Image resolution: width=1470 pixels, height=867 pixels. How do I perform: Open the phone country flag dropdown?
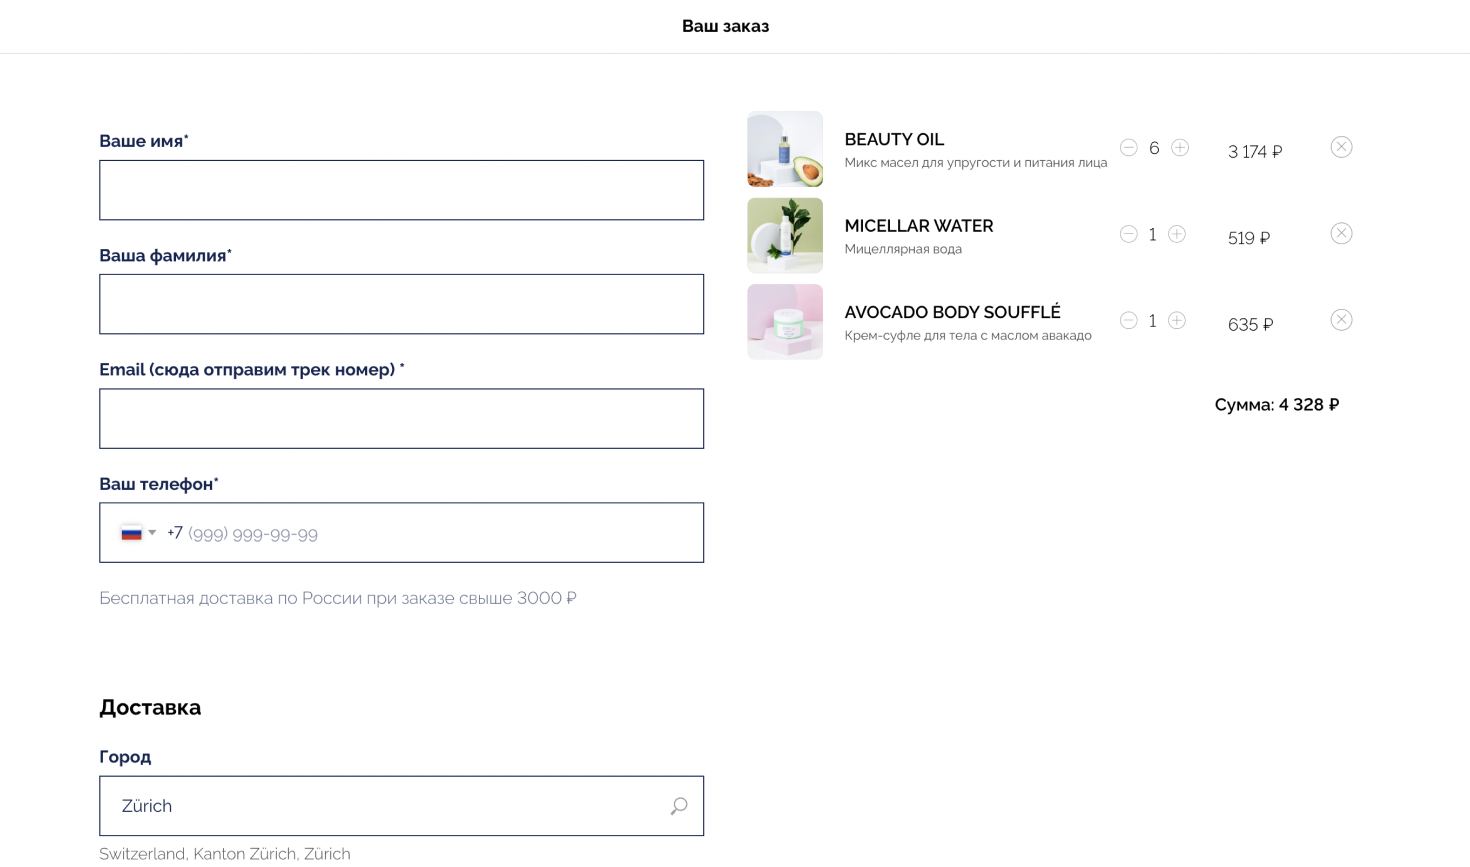(138, 533)
